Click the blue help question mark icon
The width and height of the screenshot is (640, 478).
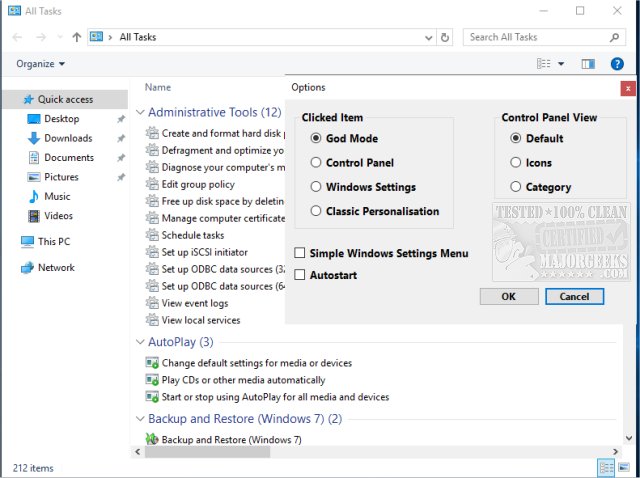pos(618,64)
